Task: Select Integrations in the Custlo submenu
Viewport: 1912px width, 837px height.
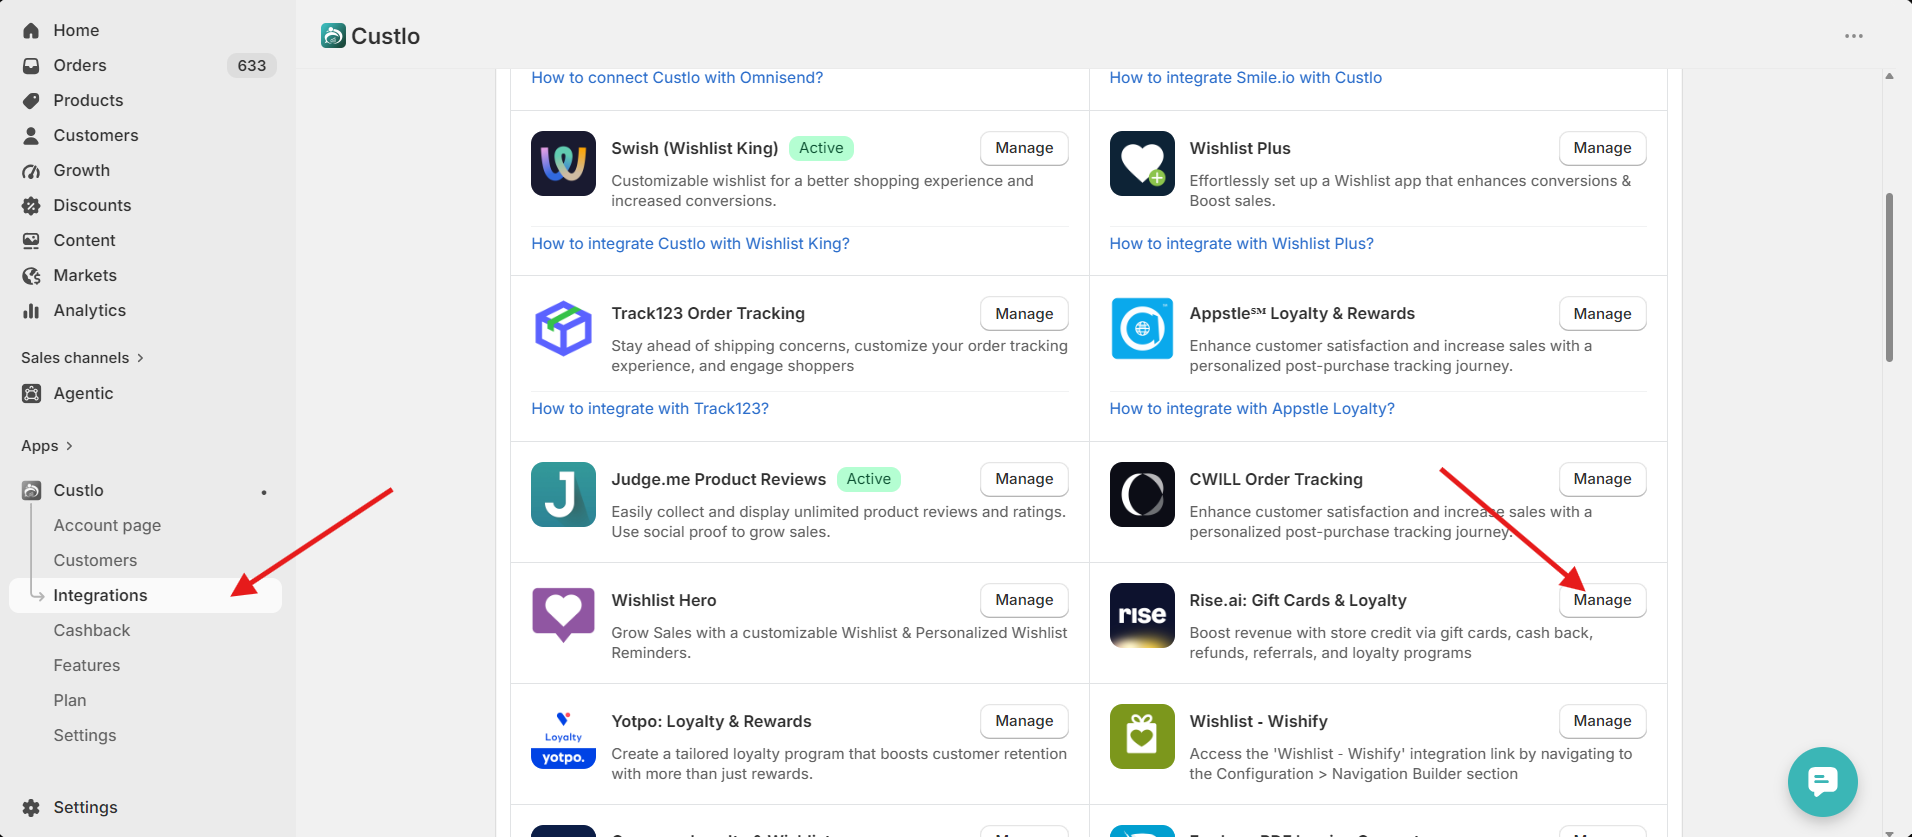Action: [145, 596]
